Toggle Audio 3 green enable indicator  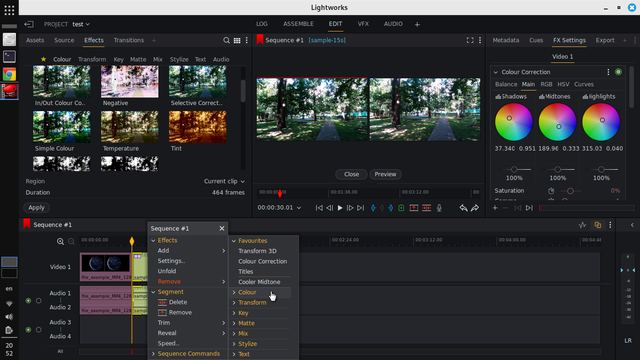[x=28, y=329]
